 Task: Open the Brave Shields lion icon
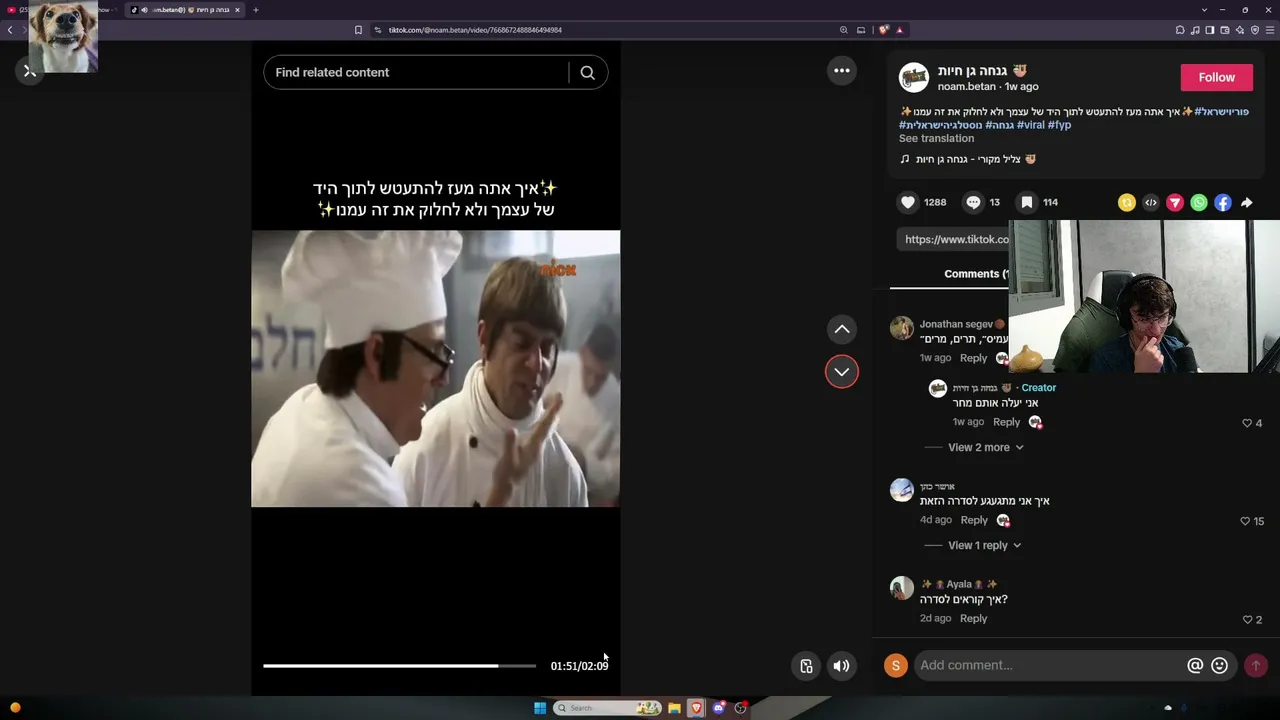pos(883,30)
